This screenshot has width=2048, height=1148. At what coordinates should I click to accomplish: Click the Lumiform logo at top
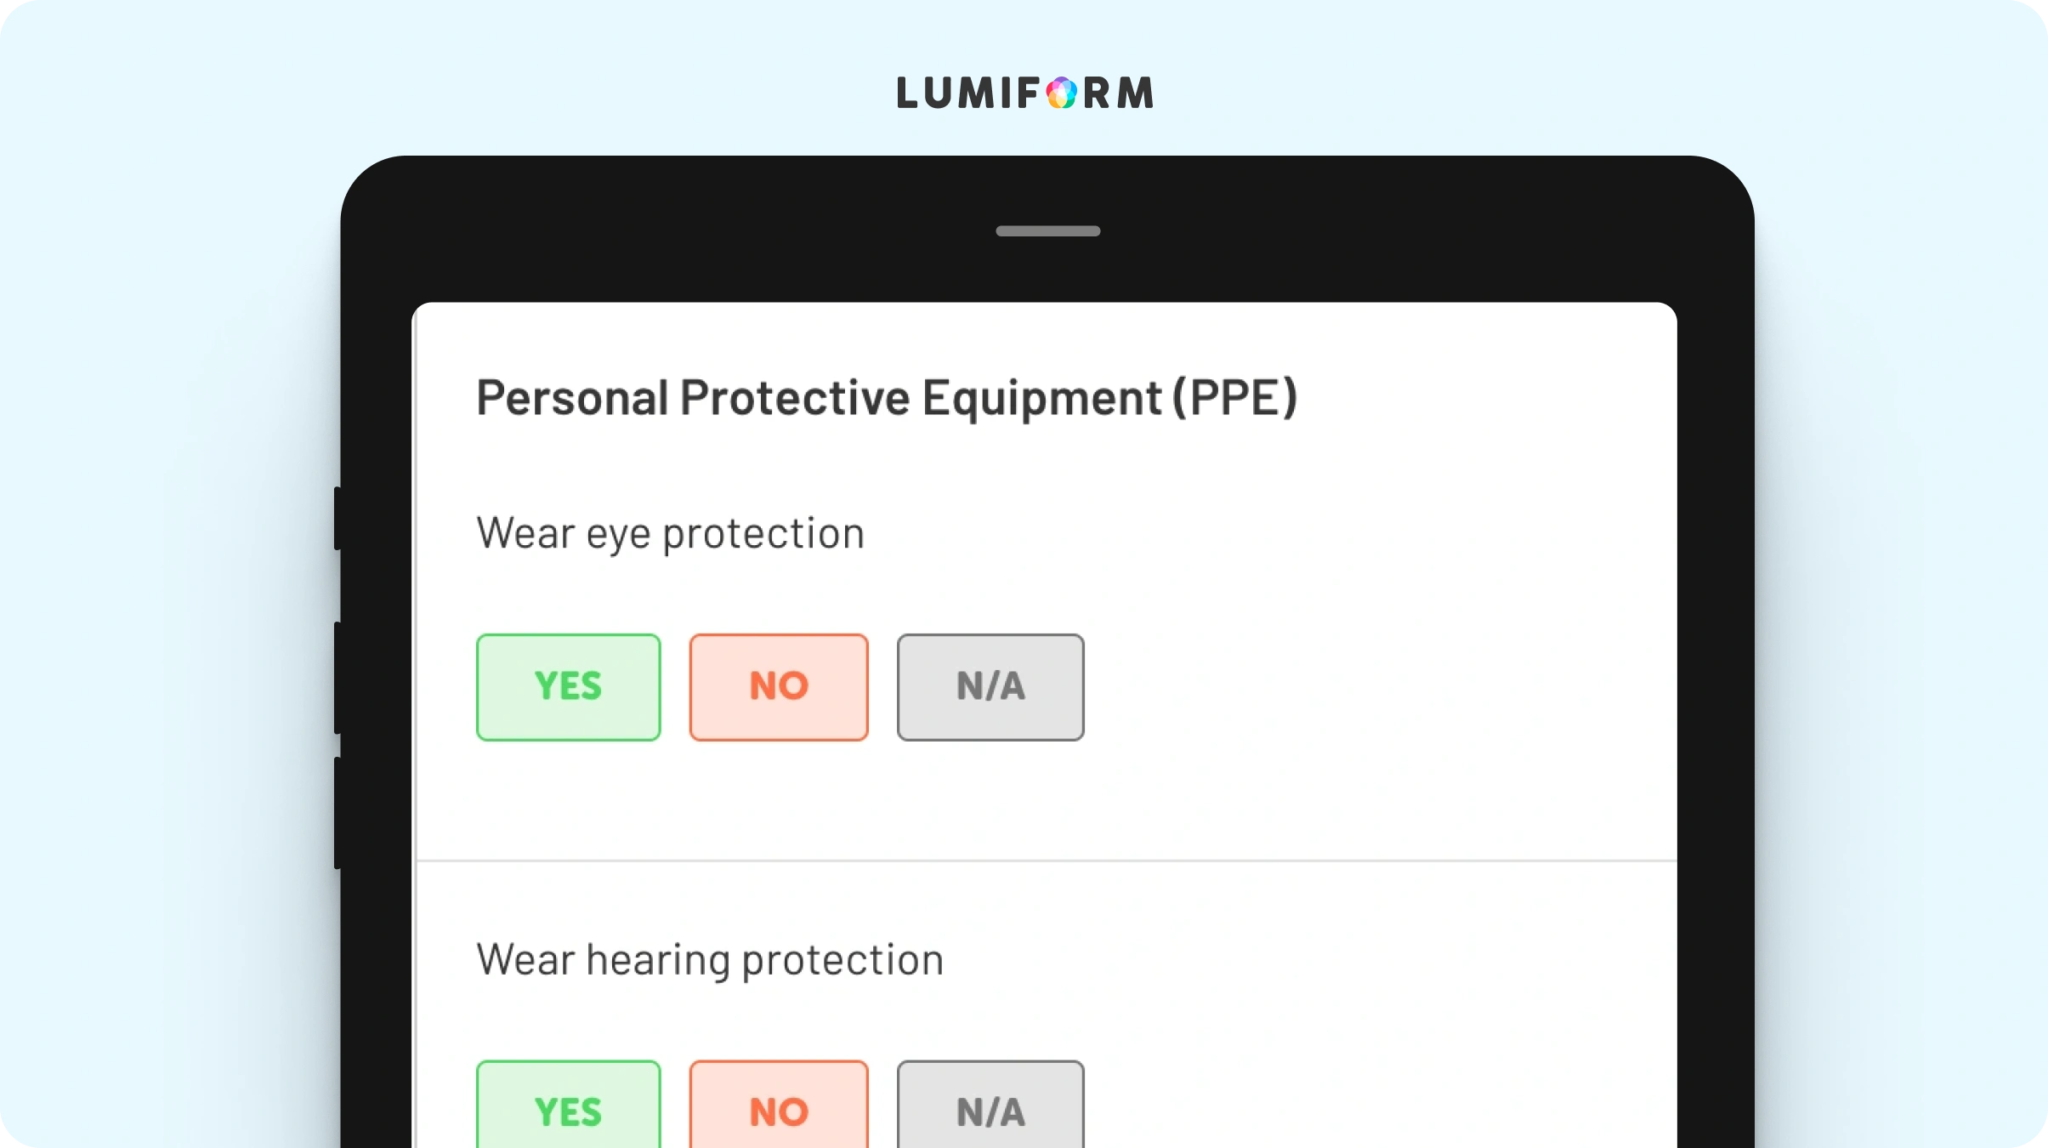(x=1025, y=93)
